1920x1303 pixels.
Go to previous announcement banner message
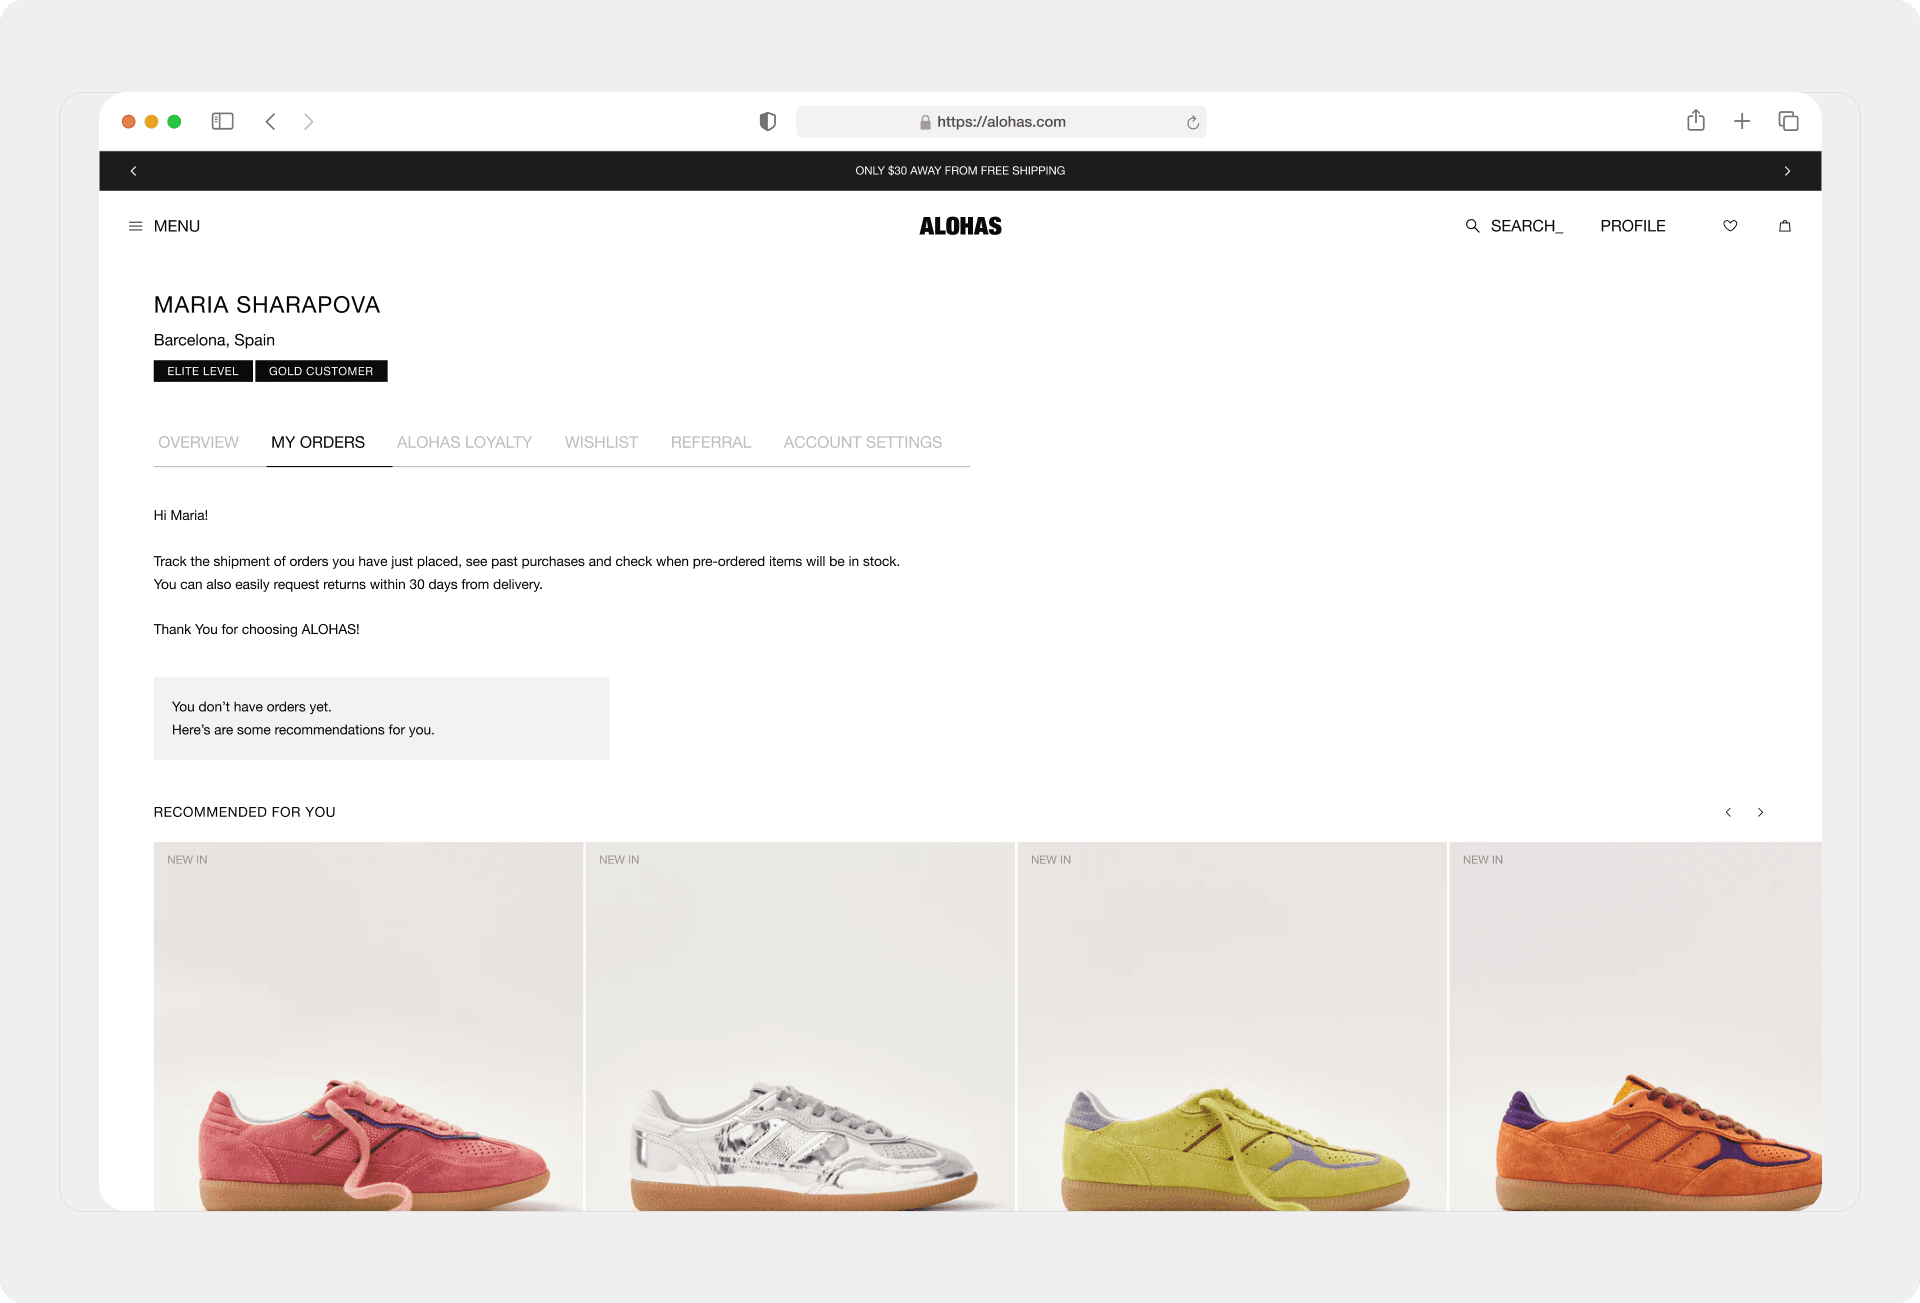point(133,171)
